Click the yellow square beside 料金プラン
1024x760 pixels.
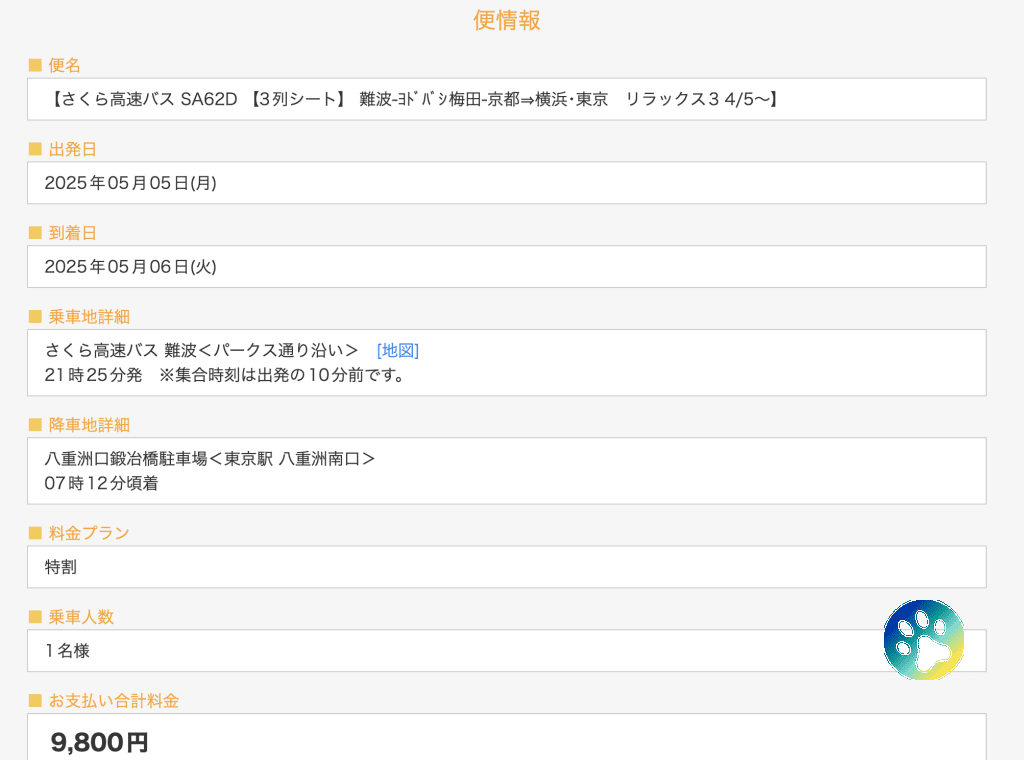tap(35, 533)
